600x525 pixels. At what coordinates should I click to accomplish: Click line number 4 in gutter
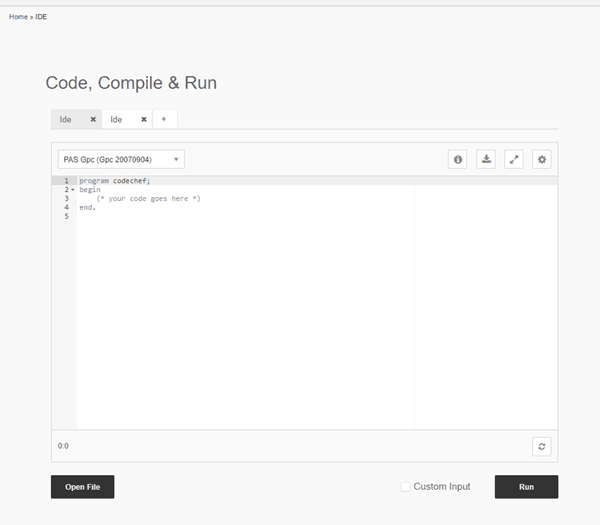pos(67,207)
